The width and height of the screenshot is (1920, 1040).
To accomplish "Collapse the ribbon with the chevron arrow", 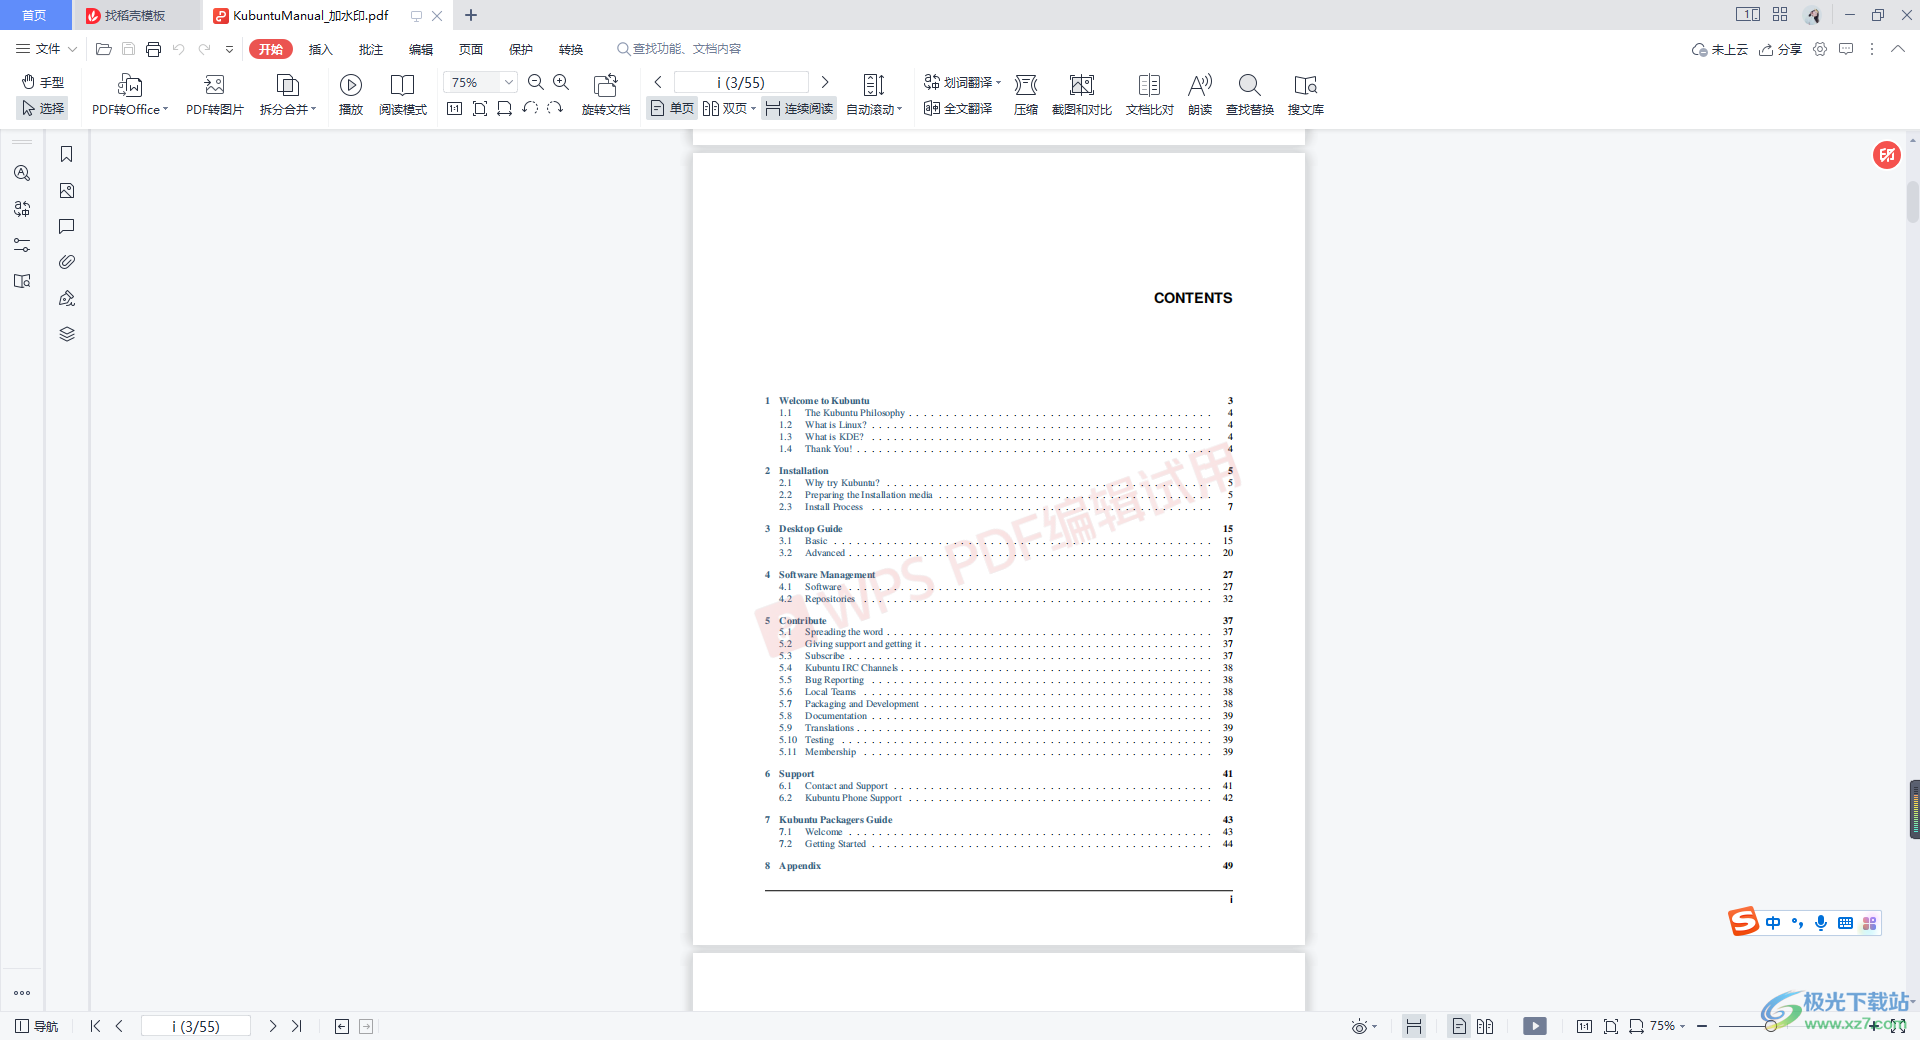I will pos(1897,49).
